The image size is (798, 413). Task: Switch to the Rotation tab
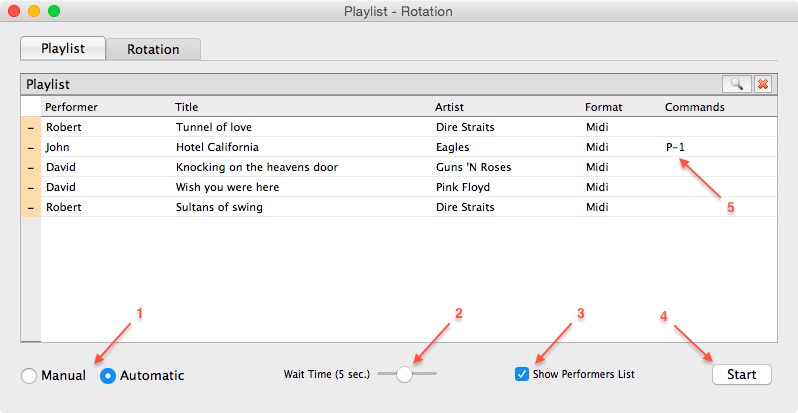(153, 49)
